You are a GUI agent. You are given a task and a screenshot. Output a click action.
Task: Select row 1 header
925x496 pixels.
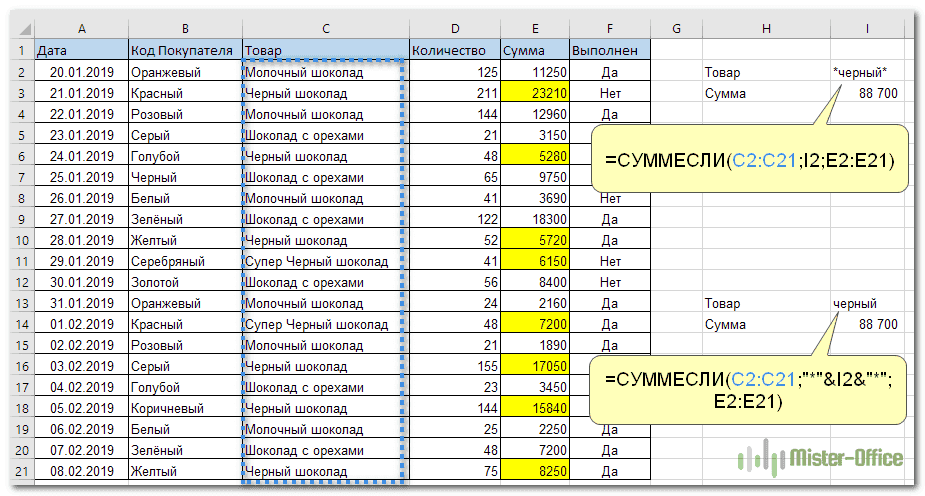coord(20,50)
